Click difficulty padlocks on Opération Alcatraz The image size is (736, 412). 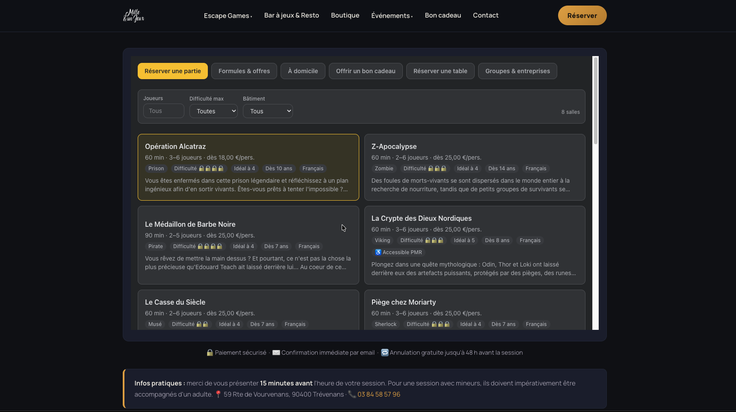pyautogui.click(x=211, y=168)
